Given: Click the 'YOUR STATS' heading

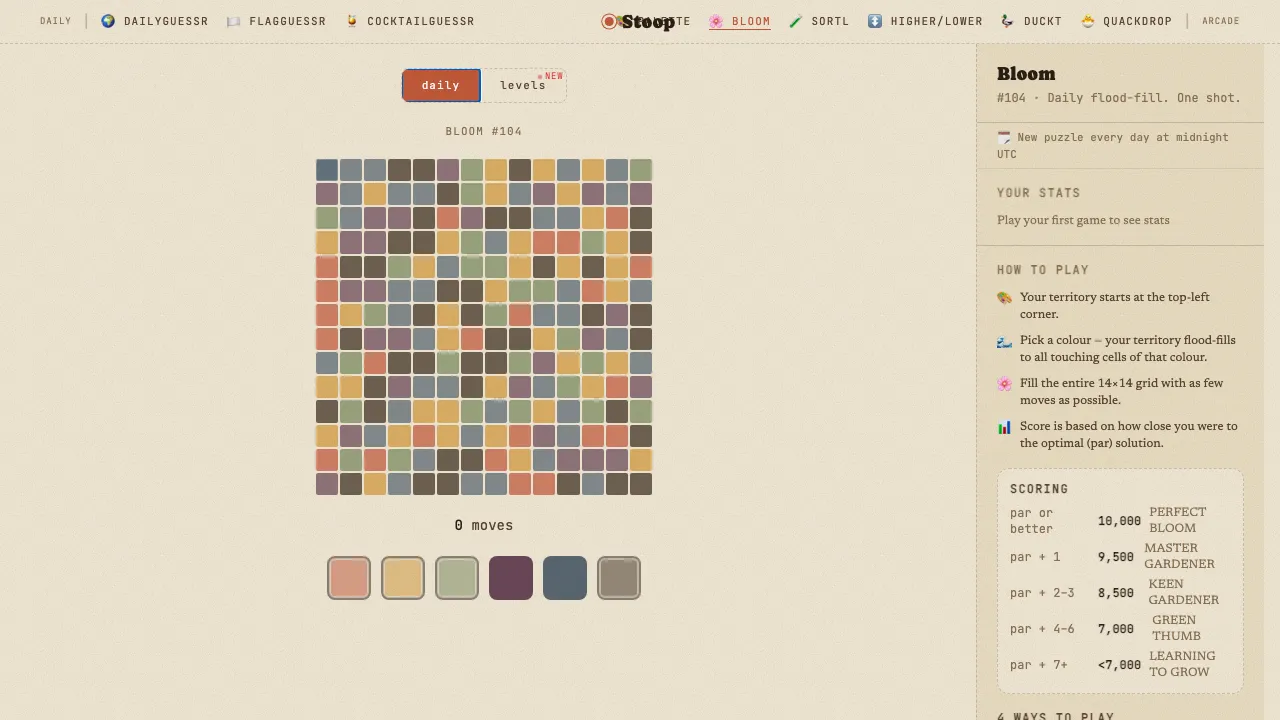Looking at the screenshot, I should click(x=1039, y=193).
